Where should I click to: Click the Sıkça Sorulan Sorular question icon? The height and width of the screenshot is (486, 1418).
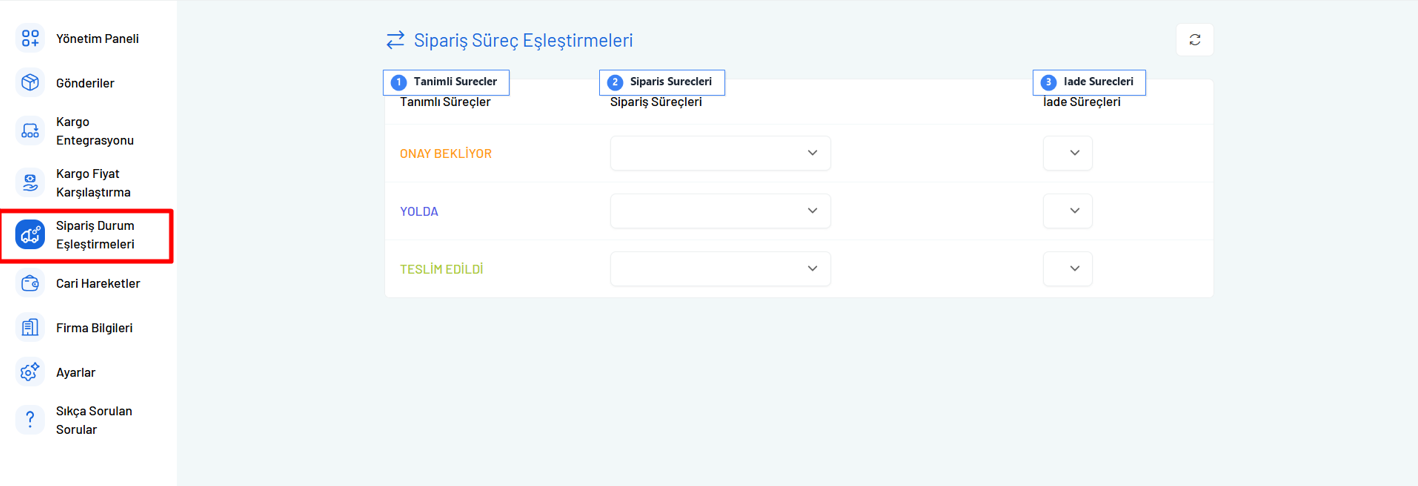[x=30, y=420]
